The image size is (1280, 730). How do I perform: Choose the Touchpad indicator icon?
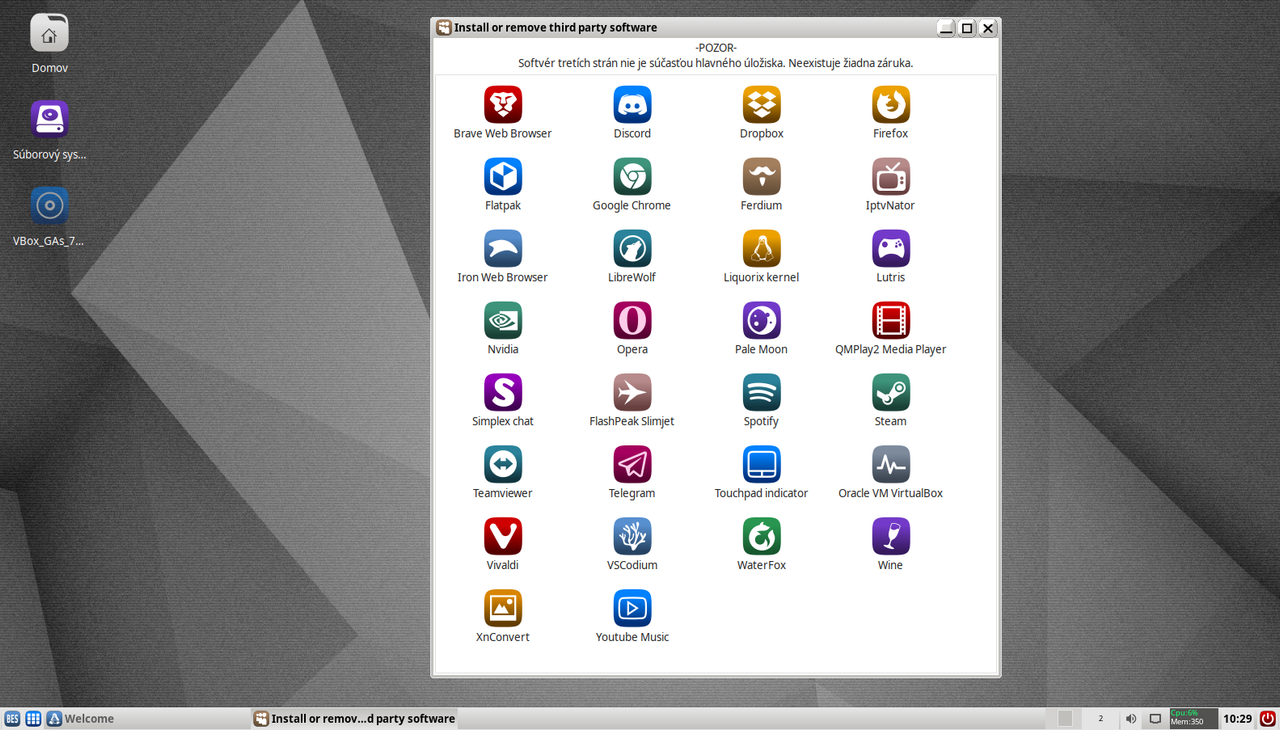tap(761, 464)
